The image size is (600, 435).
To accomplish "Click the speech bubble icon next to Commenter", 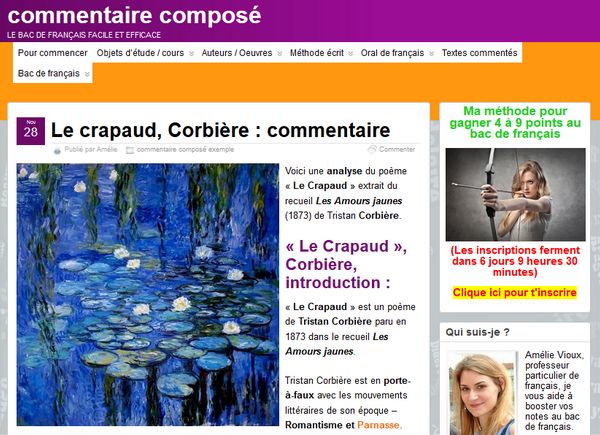I will [x=372, y=149].
